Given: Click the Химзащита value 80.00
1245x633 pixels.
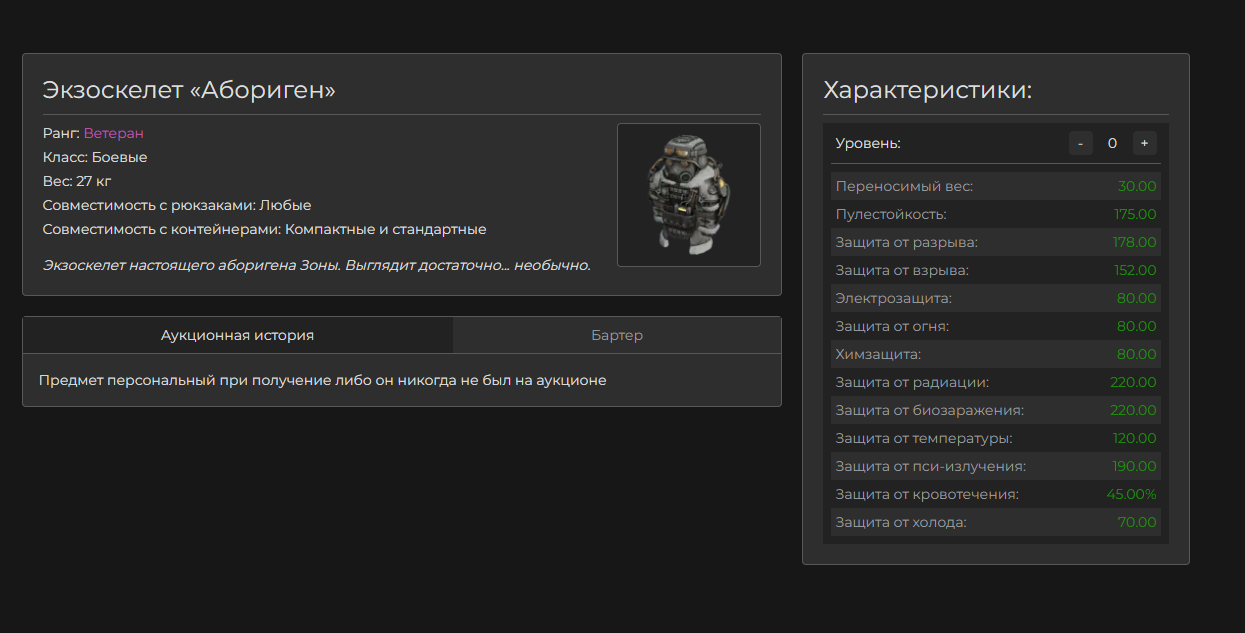Looking at the screenshot, I should (x=1137, y=354).
